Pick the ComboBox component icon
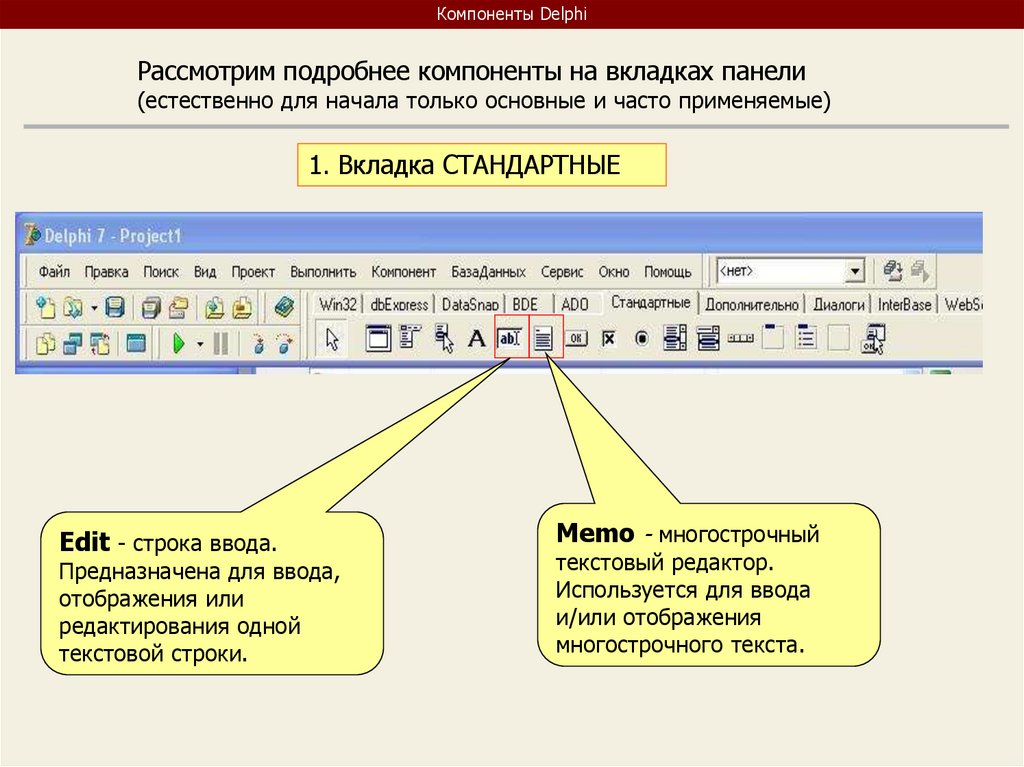This screenshot has width=1024, height=767. [x=708, y=338]
